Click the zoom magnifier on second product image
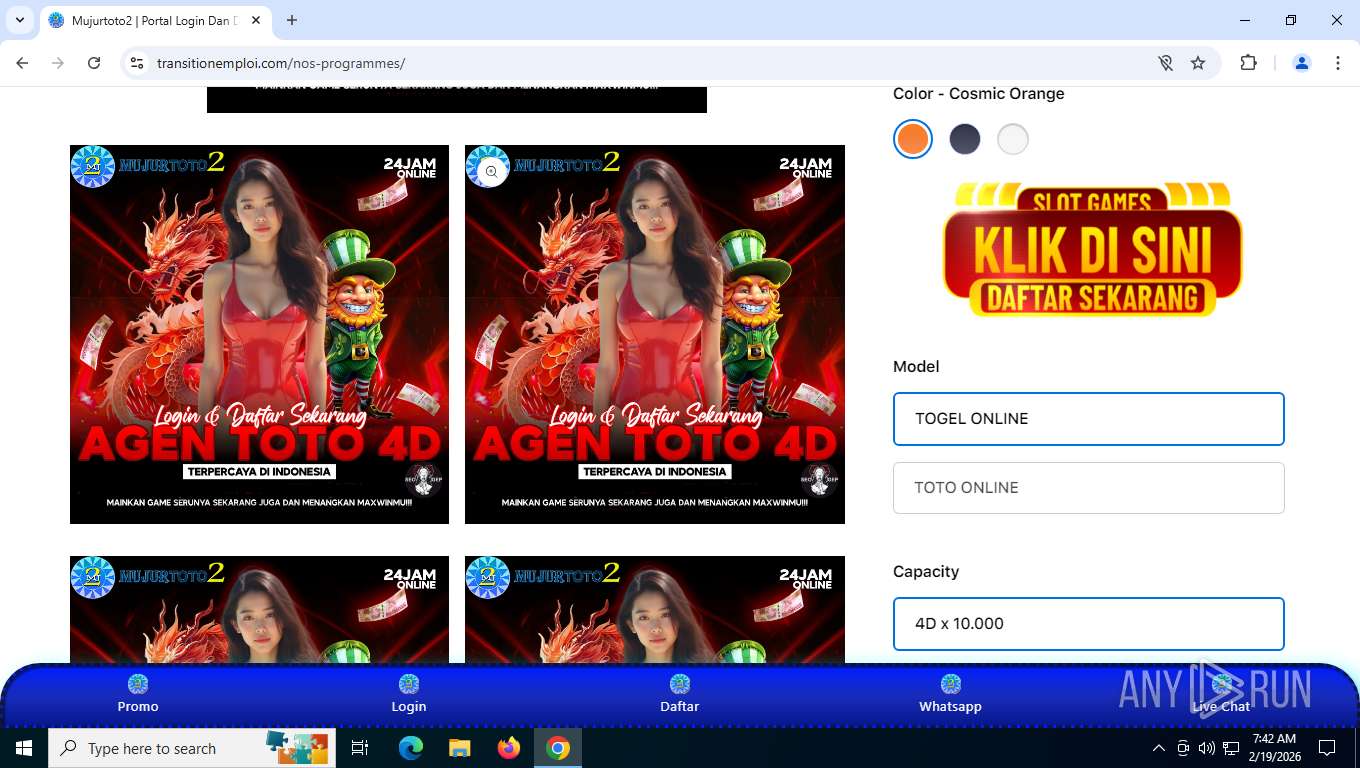This screenshot has height=768, width=1360. tap(491, 171)
